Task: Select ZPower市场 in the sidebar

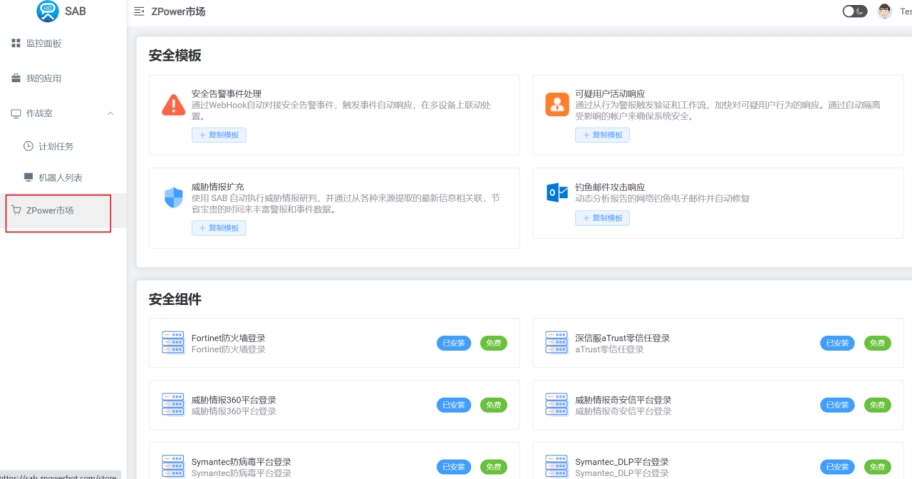Action: tap(49, 210)
